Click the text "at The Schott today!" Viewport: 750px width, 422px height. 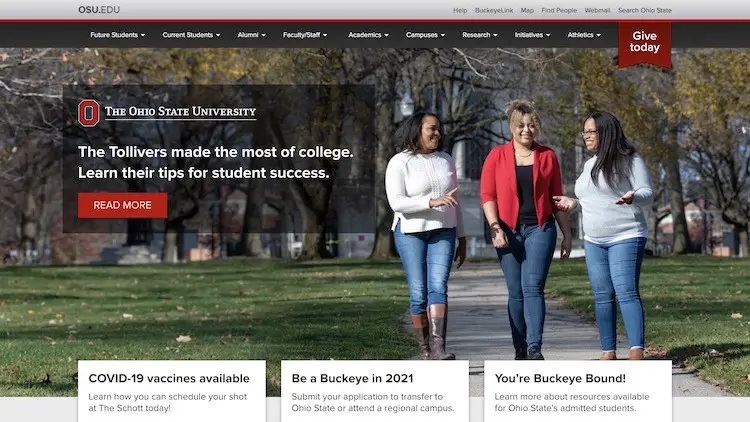coord(130,408)
